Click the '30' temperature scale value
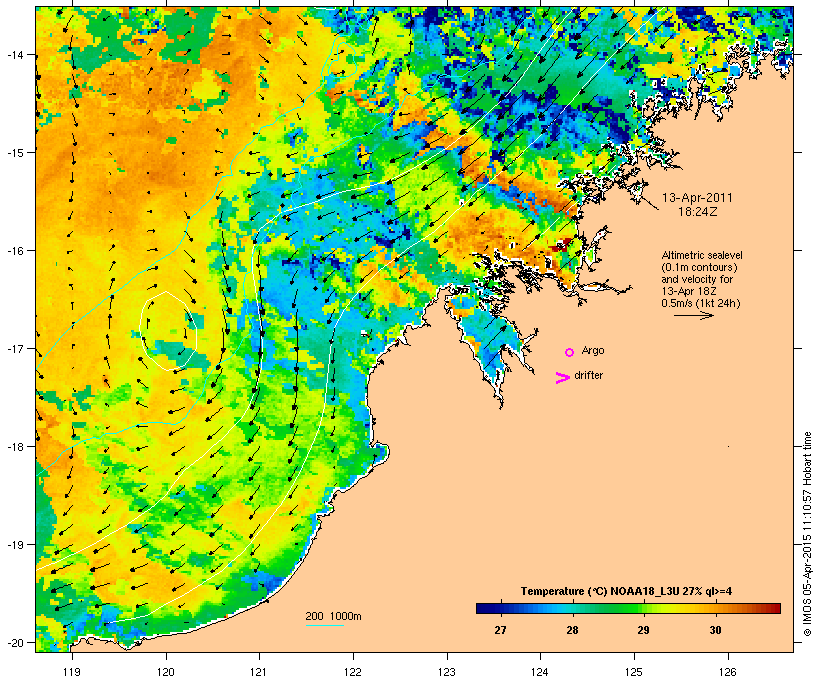The image size is (820, 680). 715,630
